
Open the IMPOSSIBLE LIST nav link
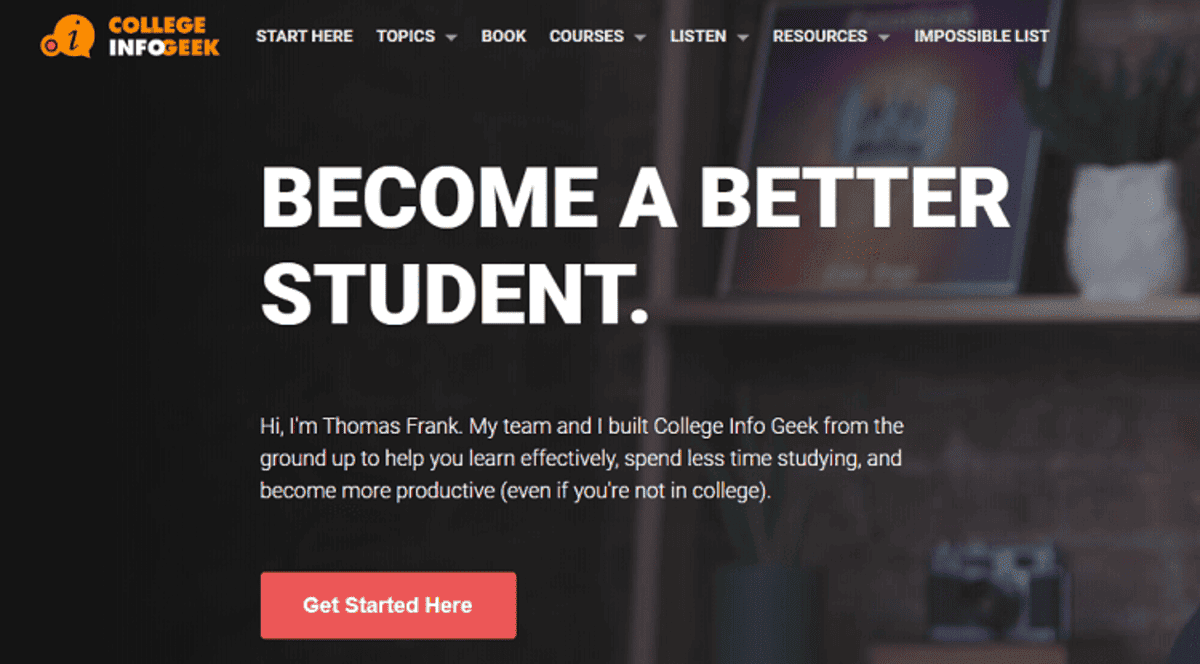click(x=981, y=36)
